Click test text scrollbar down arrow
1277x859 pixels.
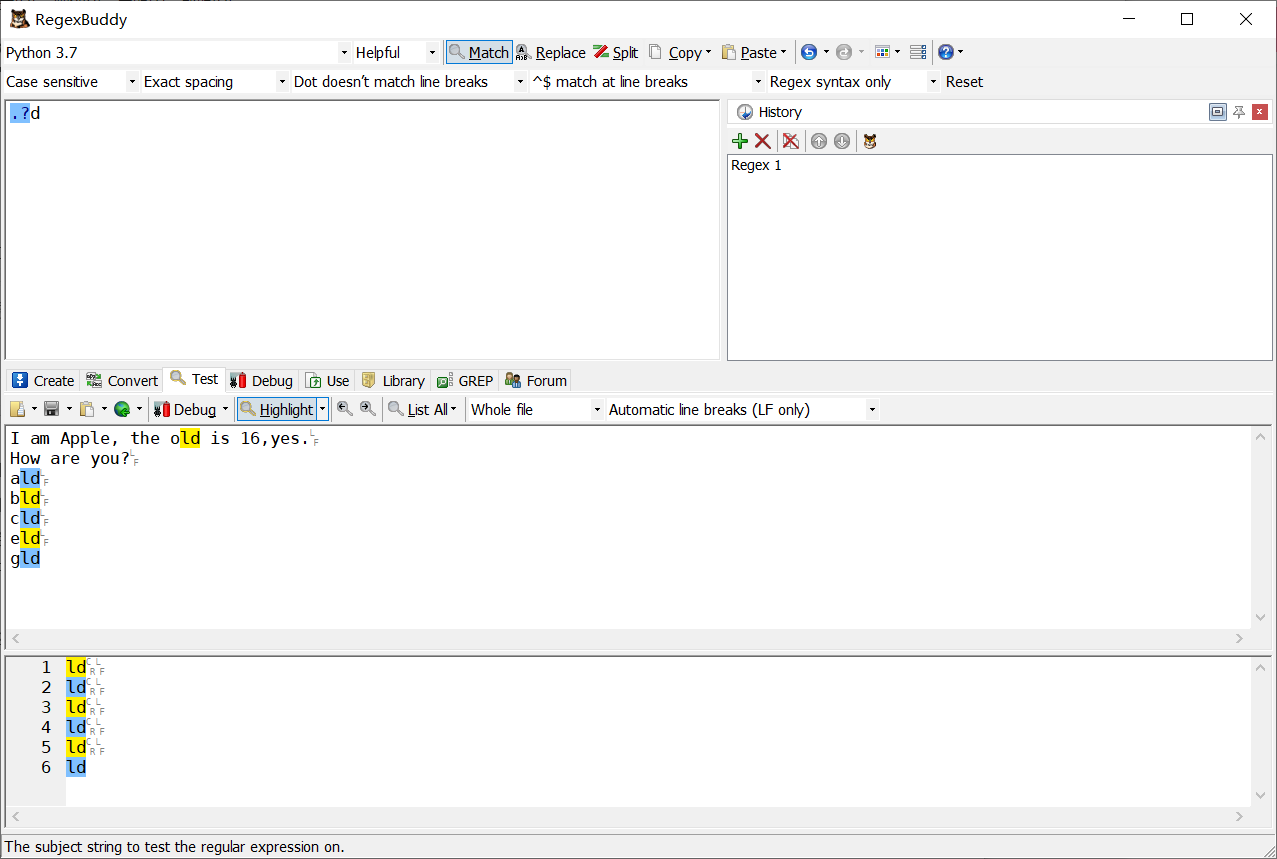[1262, 617]
